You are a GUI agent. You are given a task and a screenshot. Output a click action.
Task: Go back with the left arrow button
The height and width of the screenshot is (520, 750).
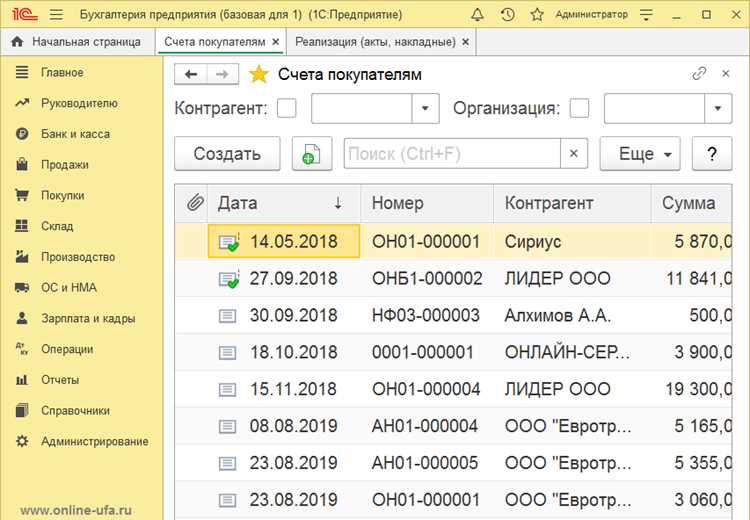pos(191,74)
